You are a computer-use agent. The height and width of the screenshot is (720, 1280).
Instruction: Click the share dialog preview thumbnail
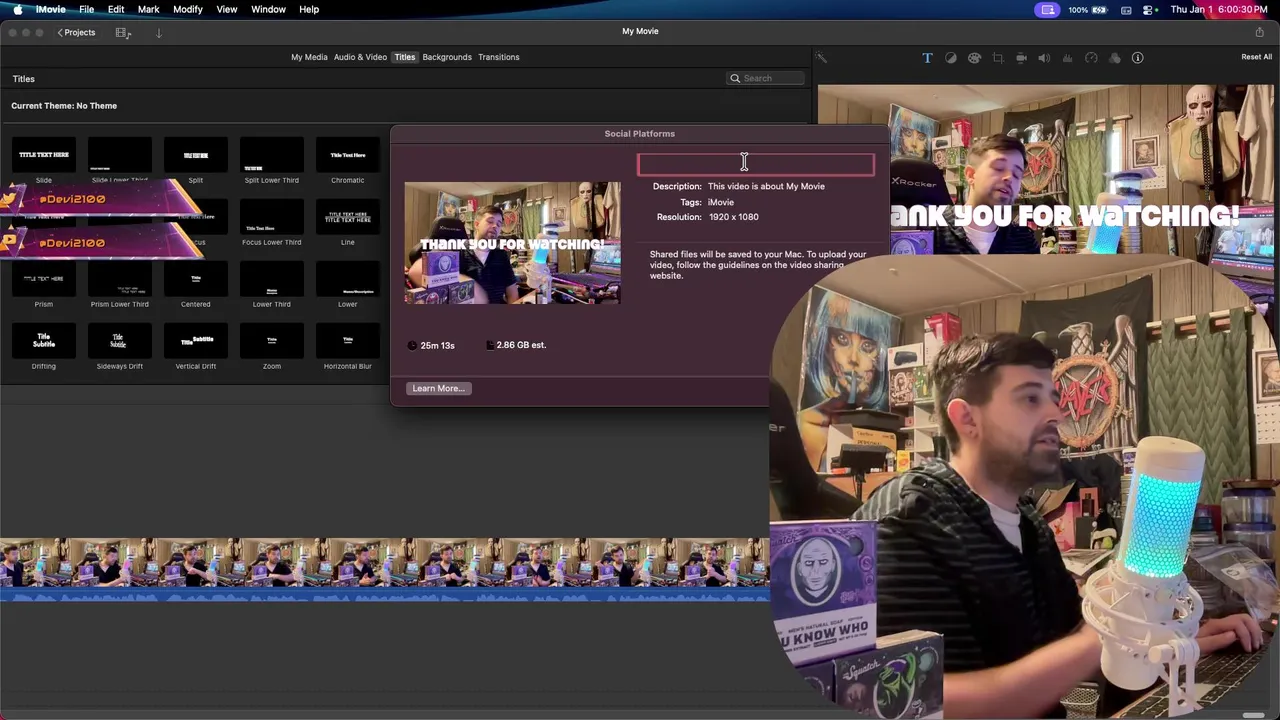(512, 243)
